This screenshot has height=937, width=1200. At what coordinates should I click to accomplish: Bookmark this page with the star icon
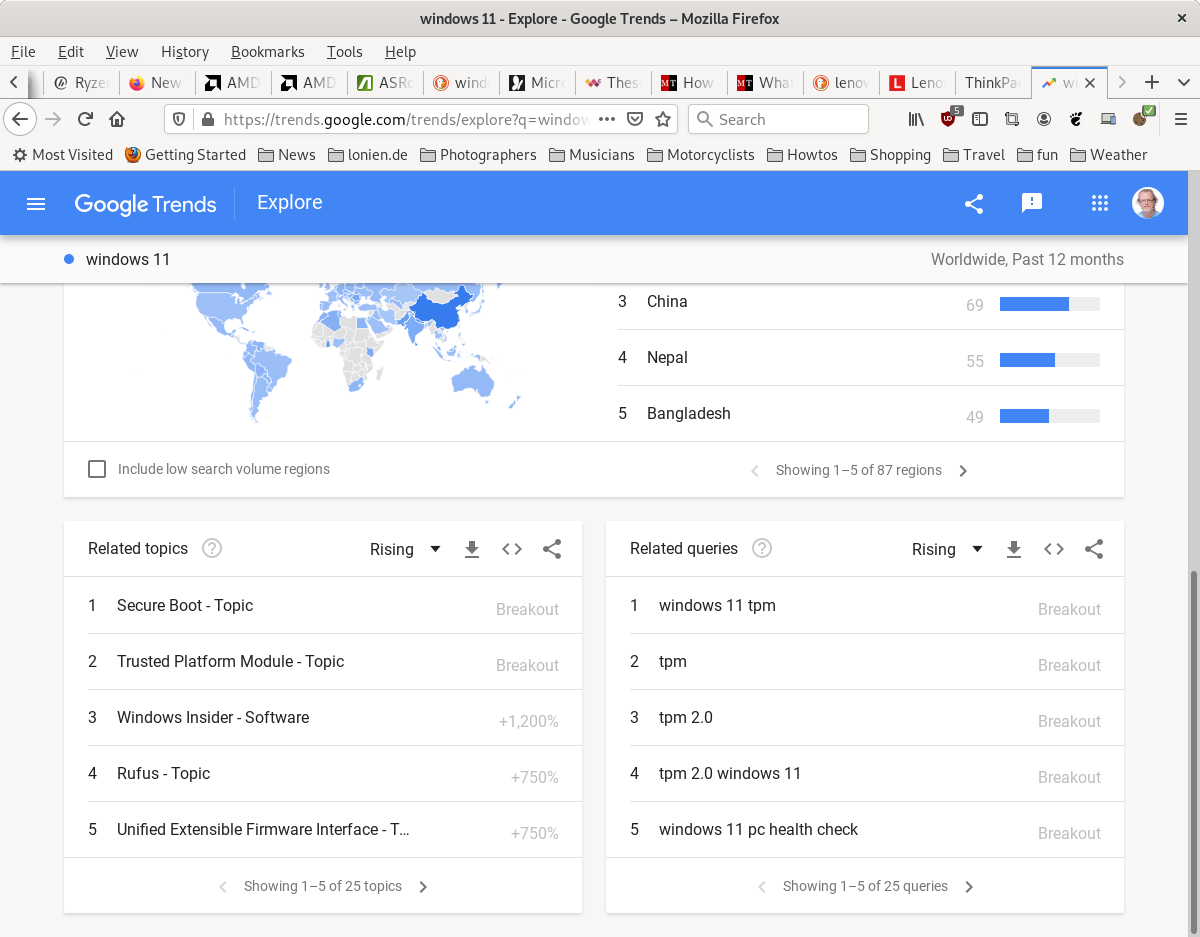pos(662,119)
